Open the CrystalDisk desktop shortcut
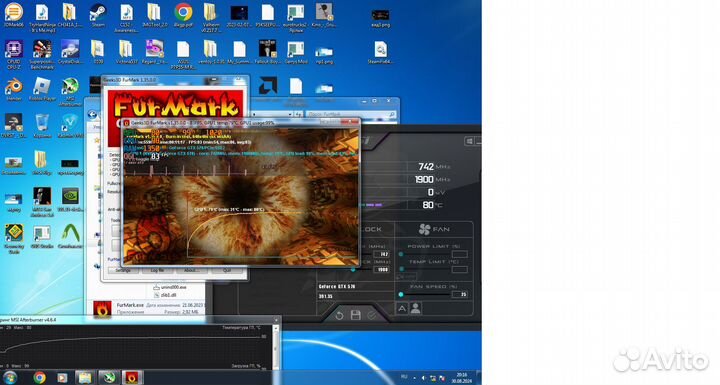 coord(70,51)
